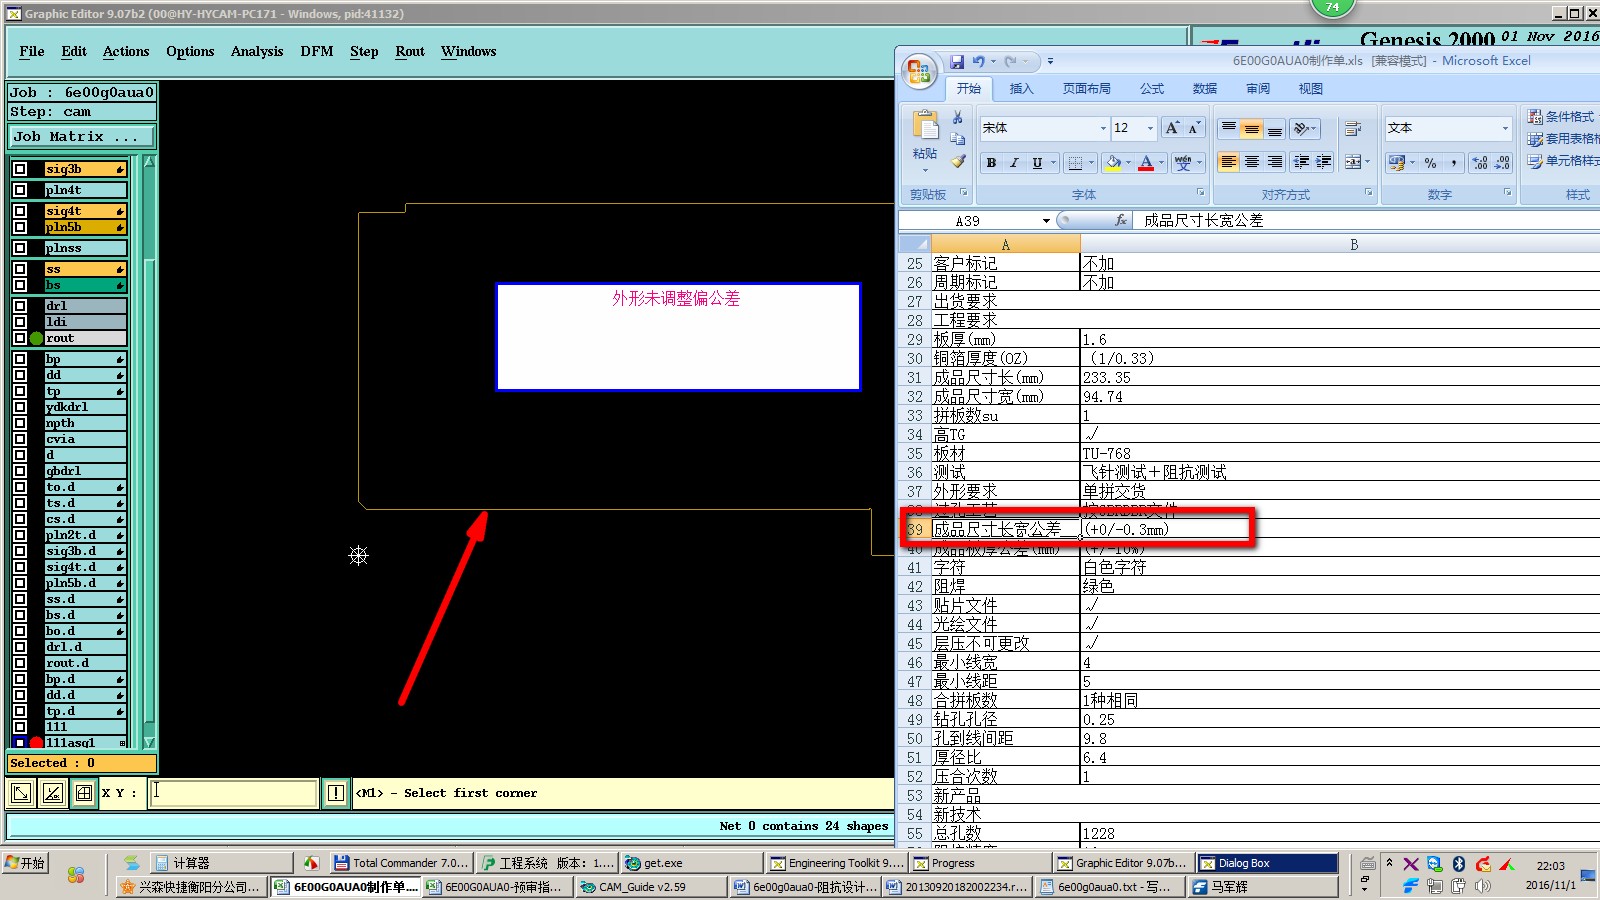Toggle bold formatting in Excel
The width and height of the screenshot is (1600, 900).
(991, 162)
